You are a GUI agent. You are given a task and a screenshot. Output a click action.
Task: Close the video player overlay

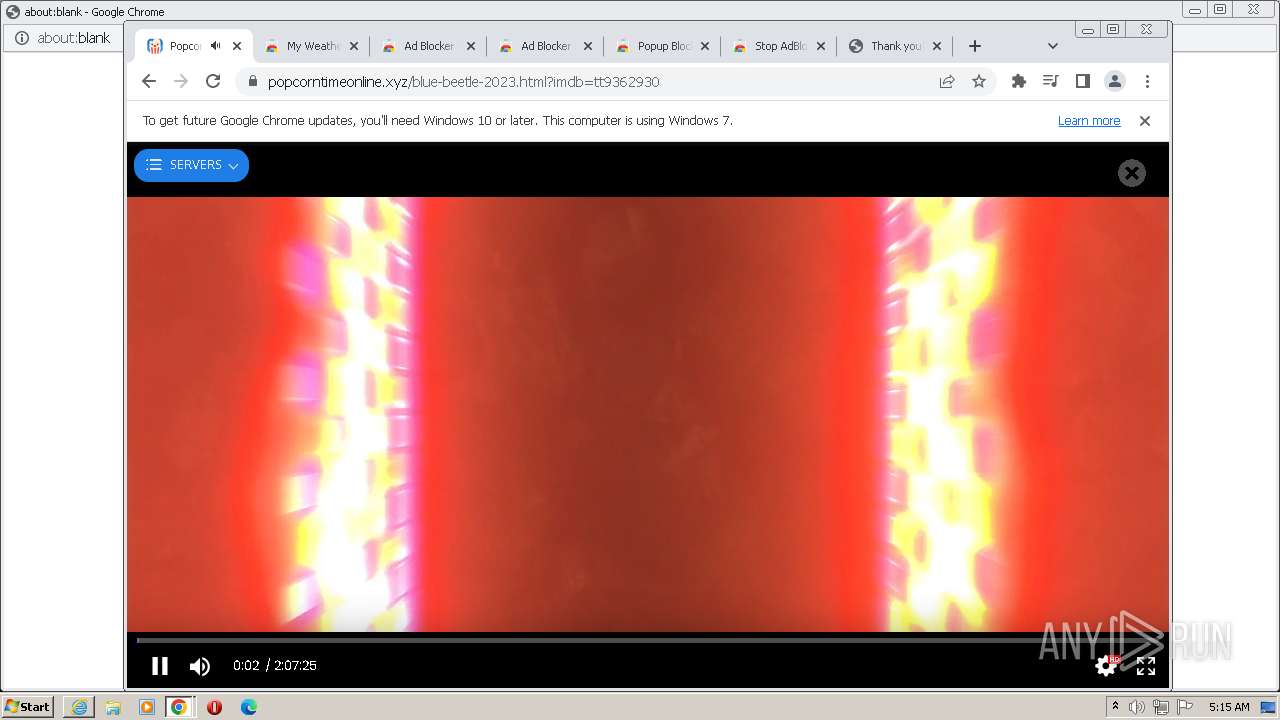(1131, 173)
